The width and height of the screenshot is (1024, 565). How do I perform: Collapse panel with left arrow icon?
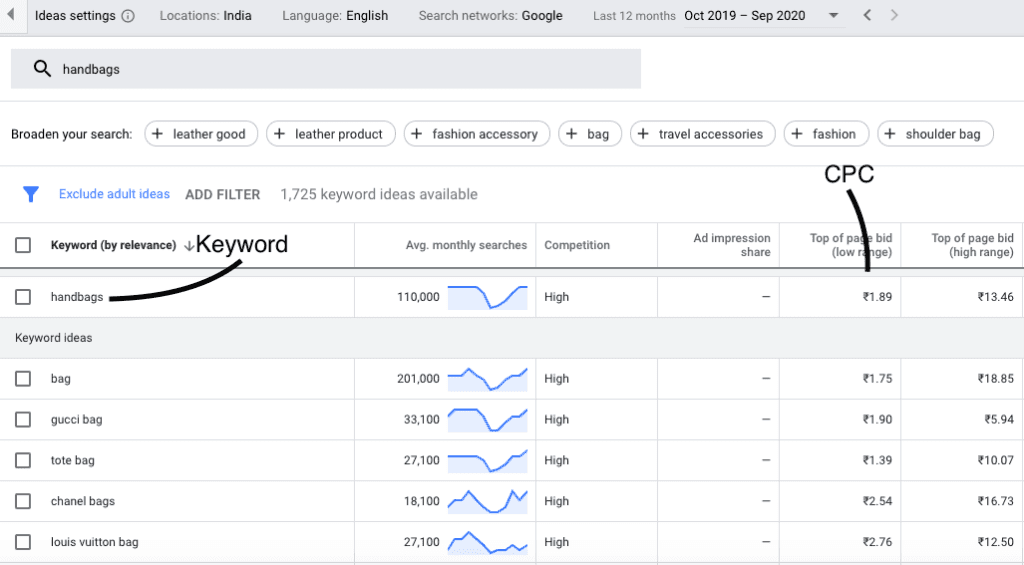tap(9, 16)
